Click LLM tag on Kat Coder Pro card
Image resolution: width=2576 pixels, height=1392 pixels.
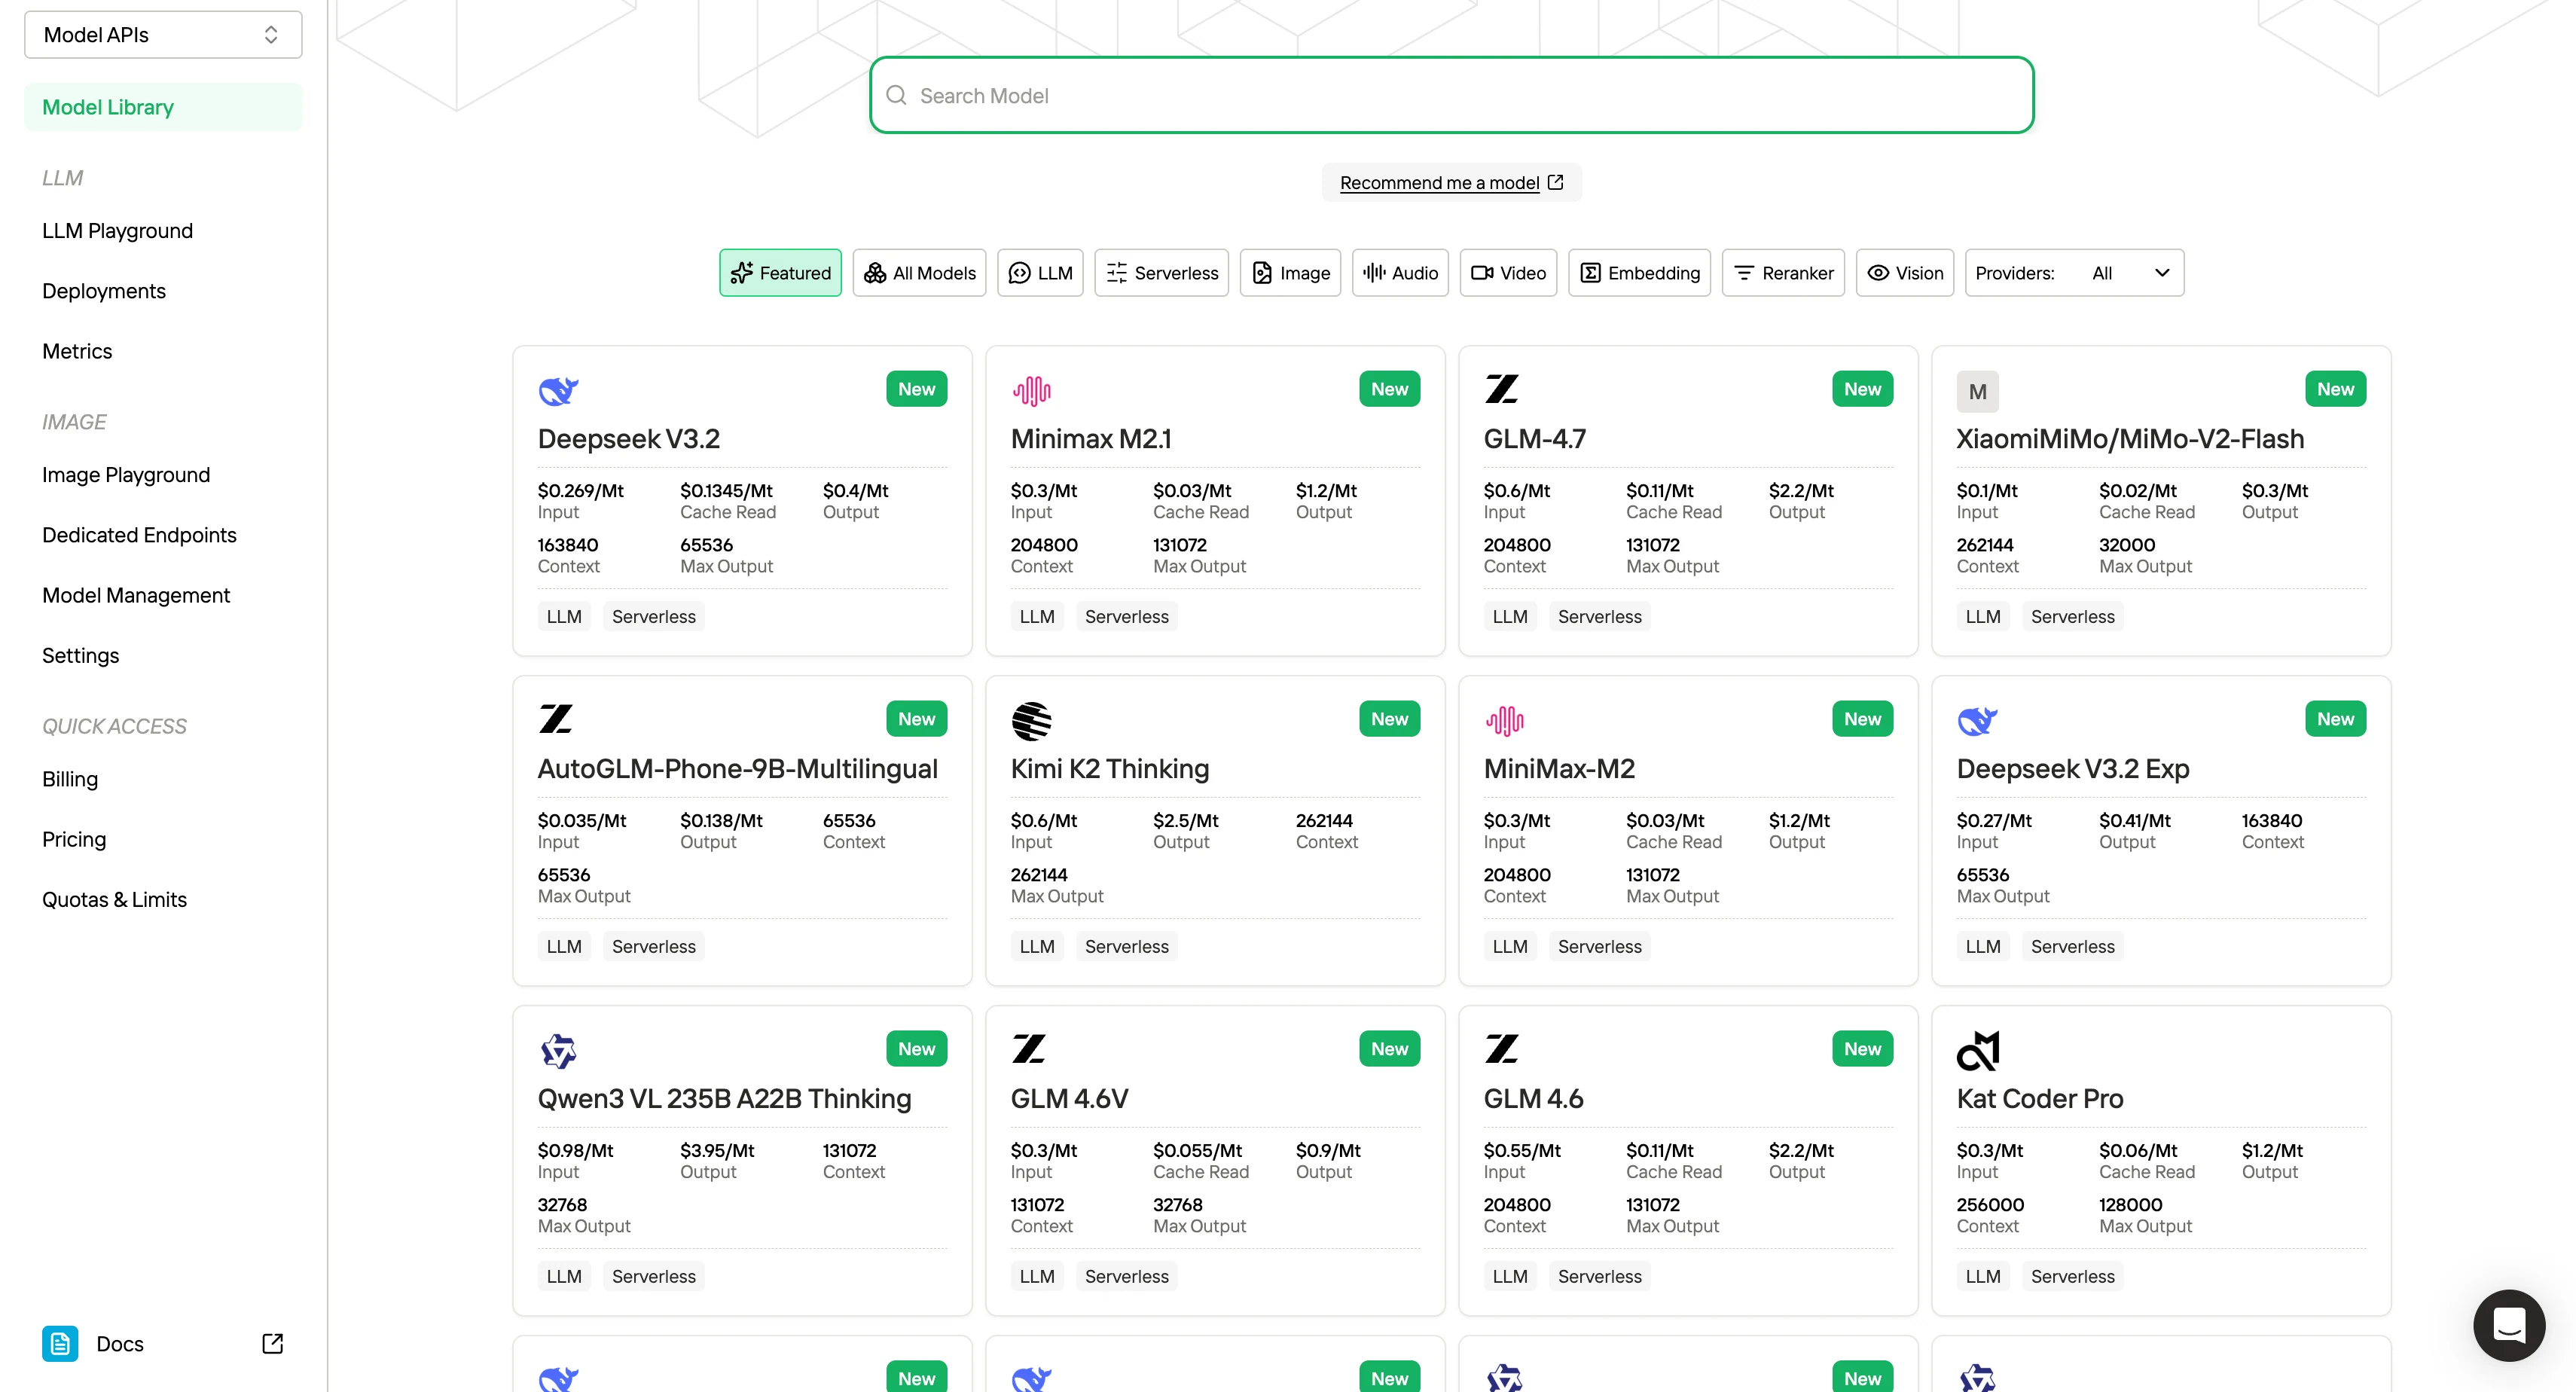1982,1277
